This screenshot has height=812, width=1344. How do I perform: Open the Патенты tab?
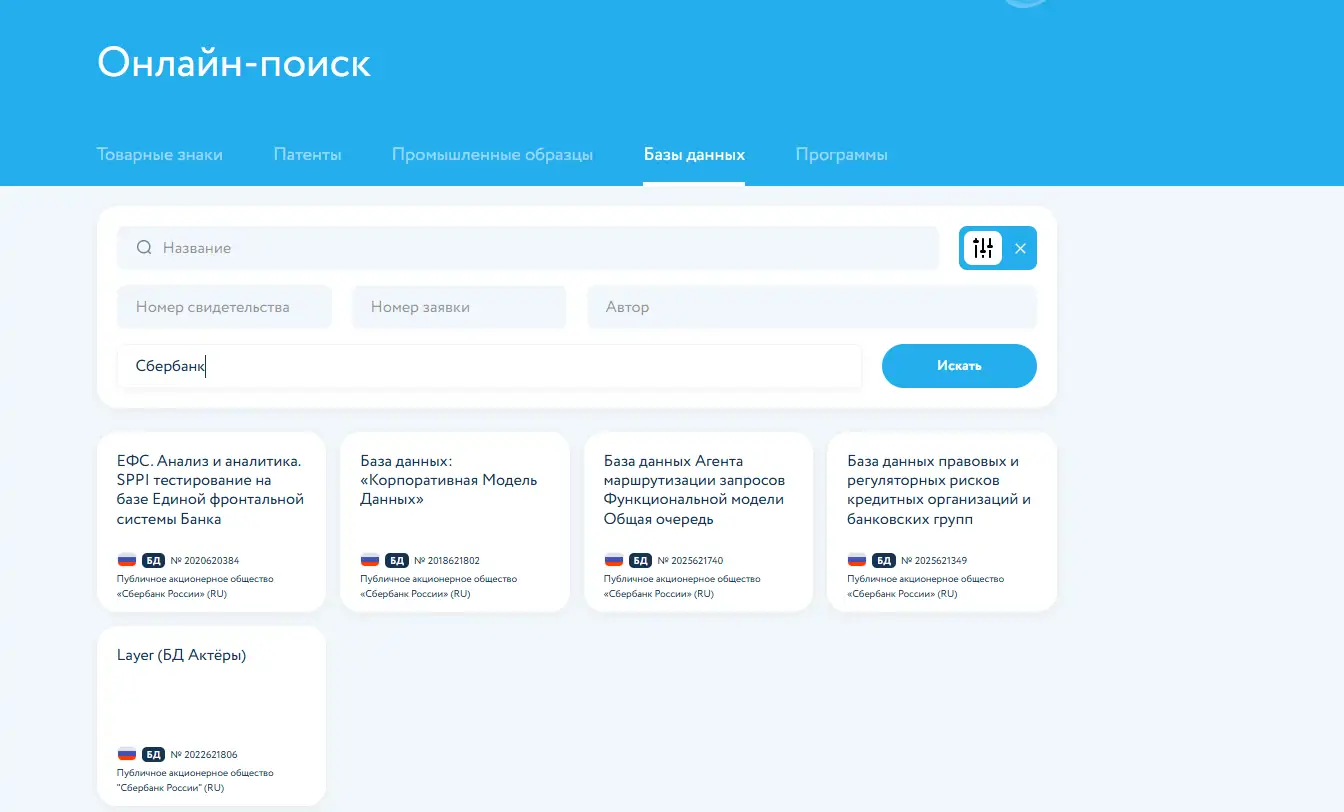point(307,155)
